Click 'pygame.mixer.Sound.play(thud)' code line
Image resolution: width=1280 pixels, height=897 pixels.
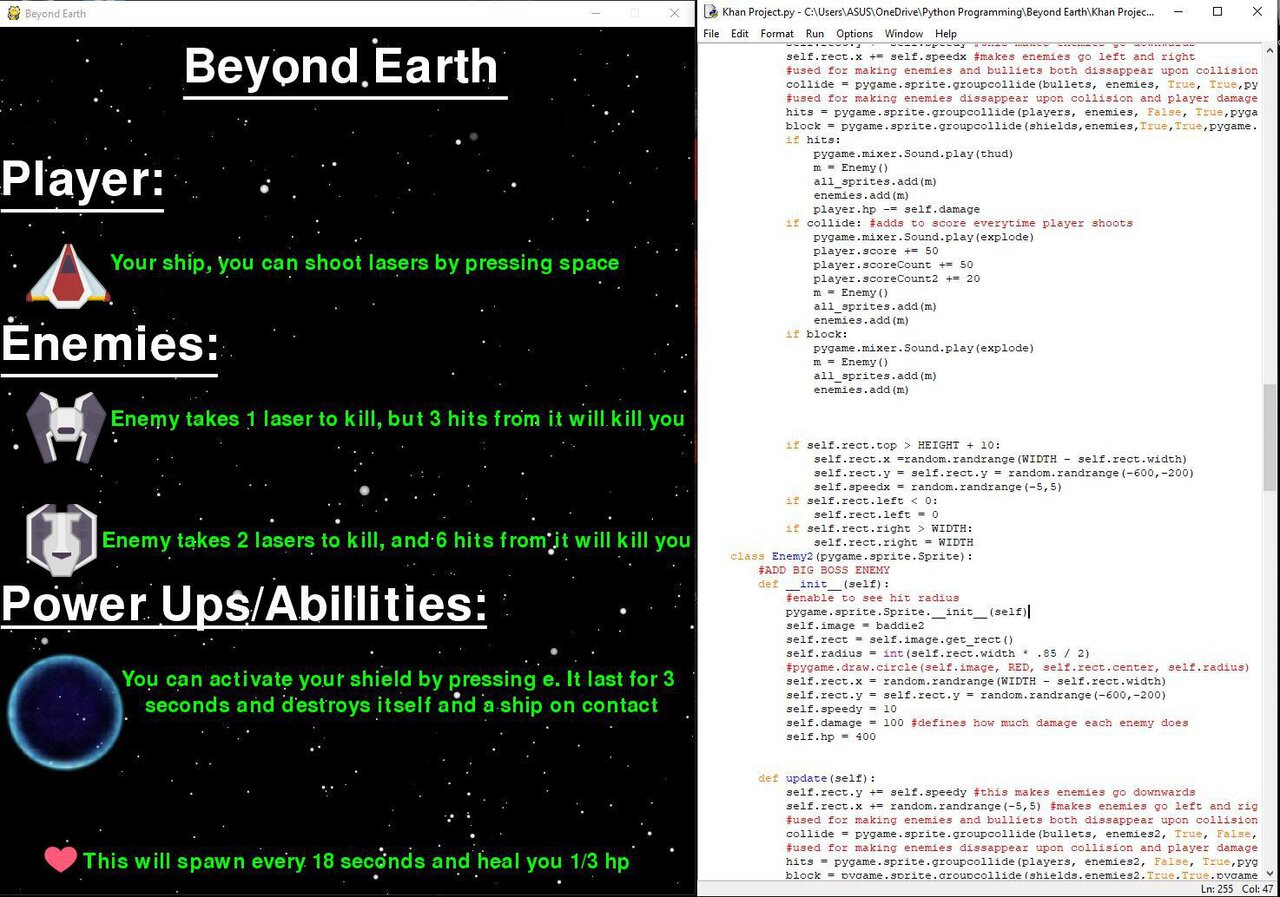(x=913, y=154)
